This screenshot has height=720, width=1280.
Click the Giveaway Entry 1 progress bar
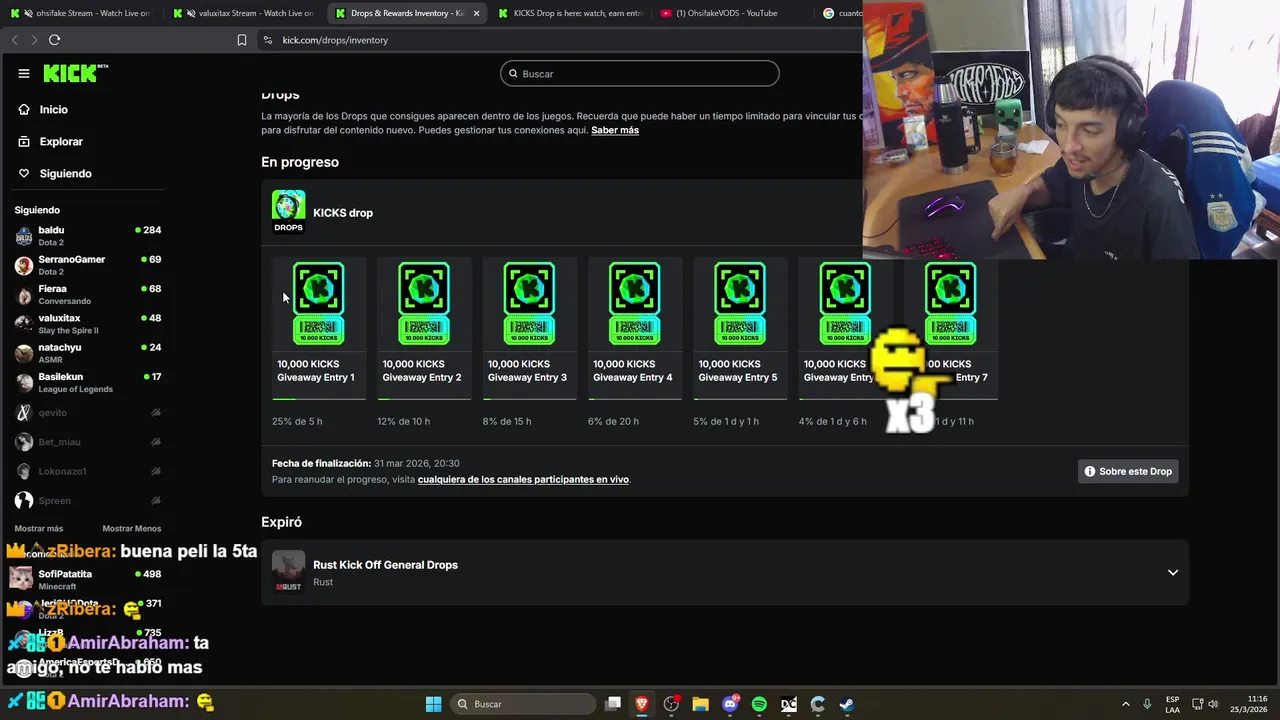coord(319,399)
